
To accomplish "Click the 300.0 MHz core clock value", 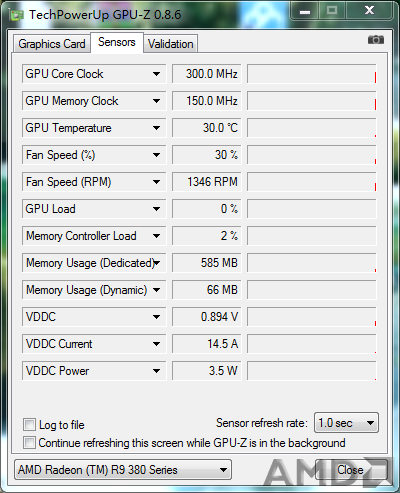I will pyautogui.click(x=206, y=74).
